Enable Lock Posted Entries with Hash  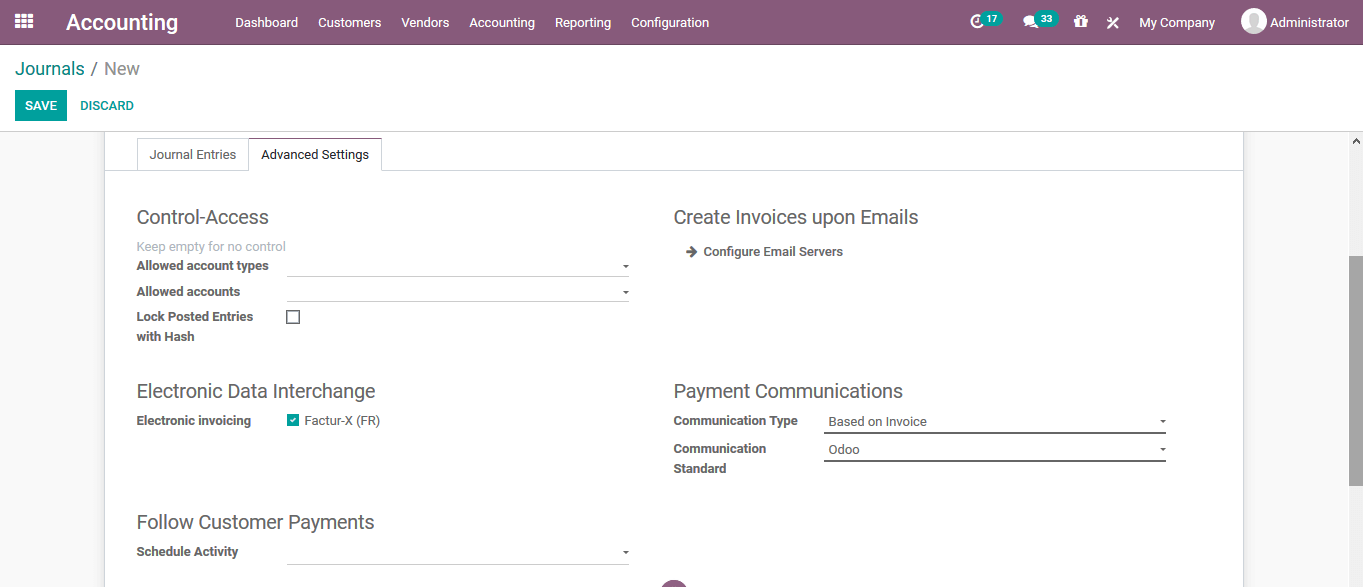pos(292,316)
